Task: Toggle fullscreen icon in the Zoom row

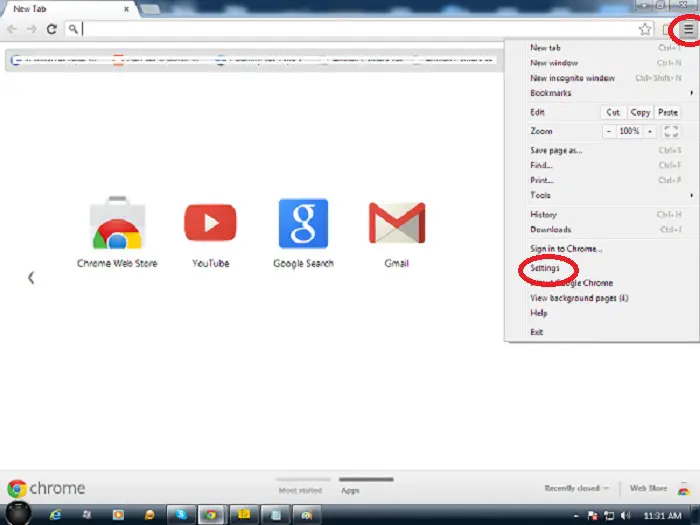Action: [x=671, y=131]
